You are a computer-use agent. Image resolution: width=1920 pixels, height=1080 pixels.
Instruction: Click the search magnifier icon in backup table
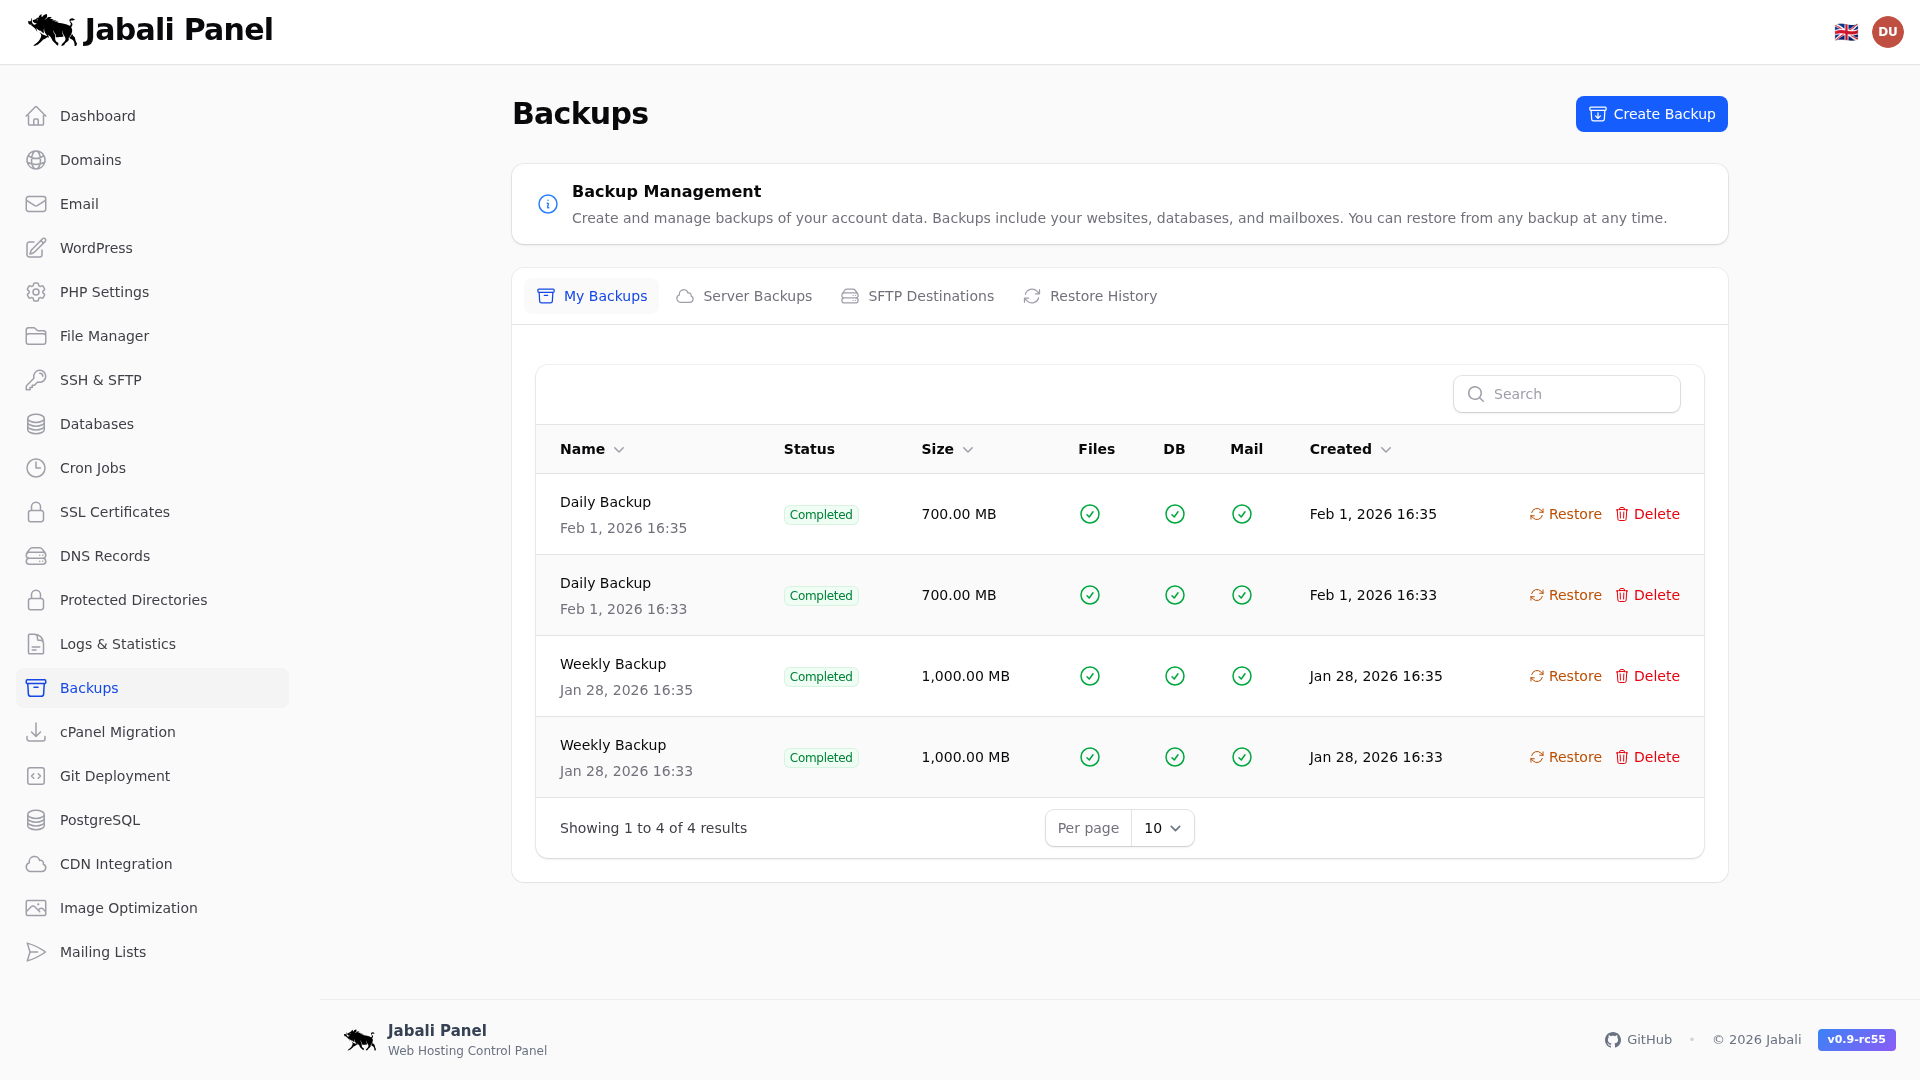pyautogui.click(x=1477, y=394)
